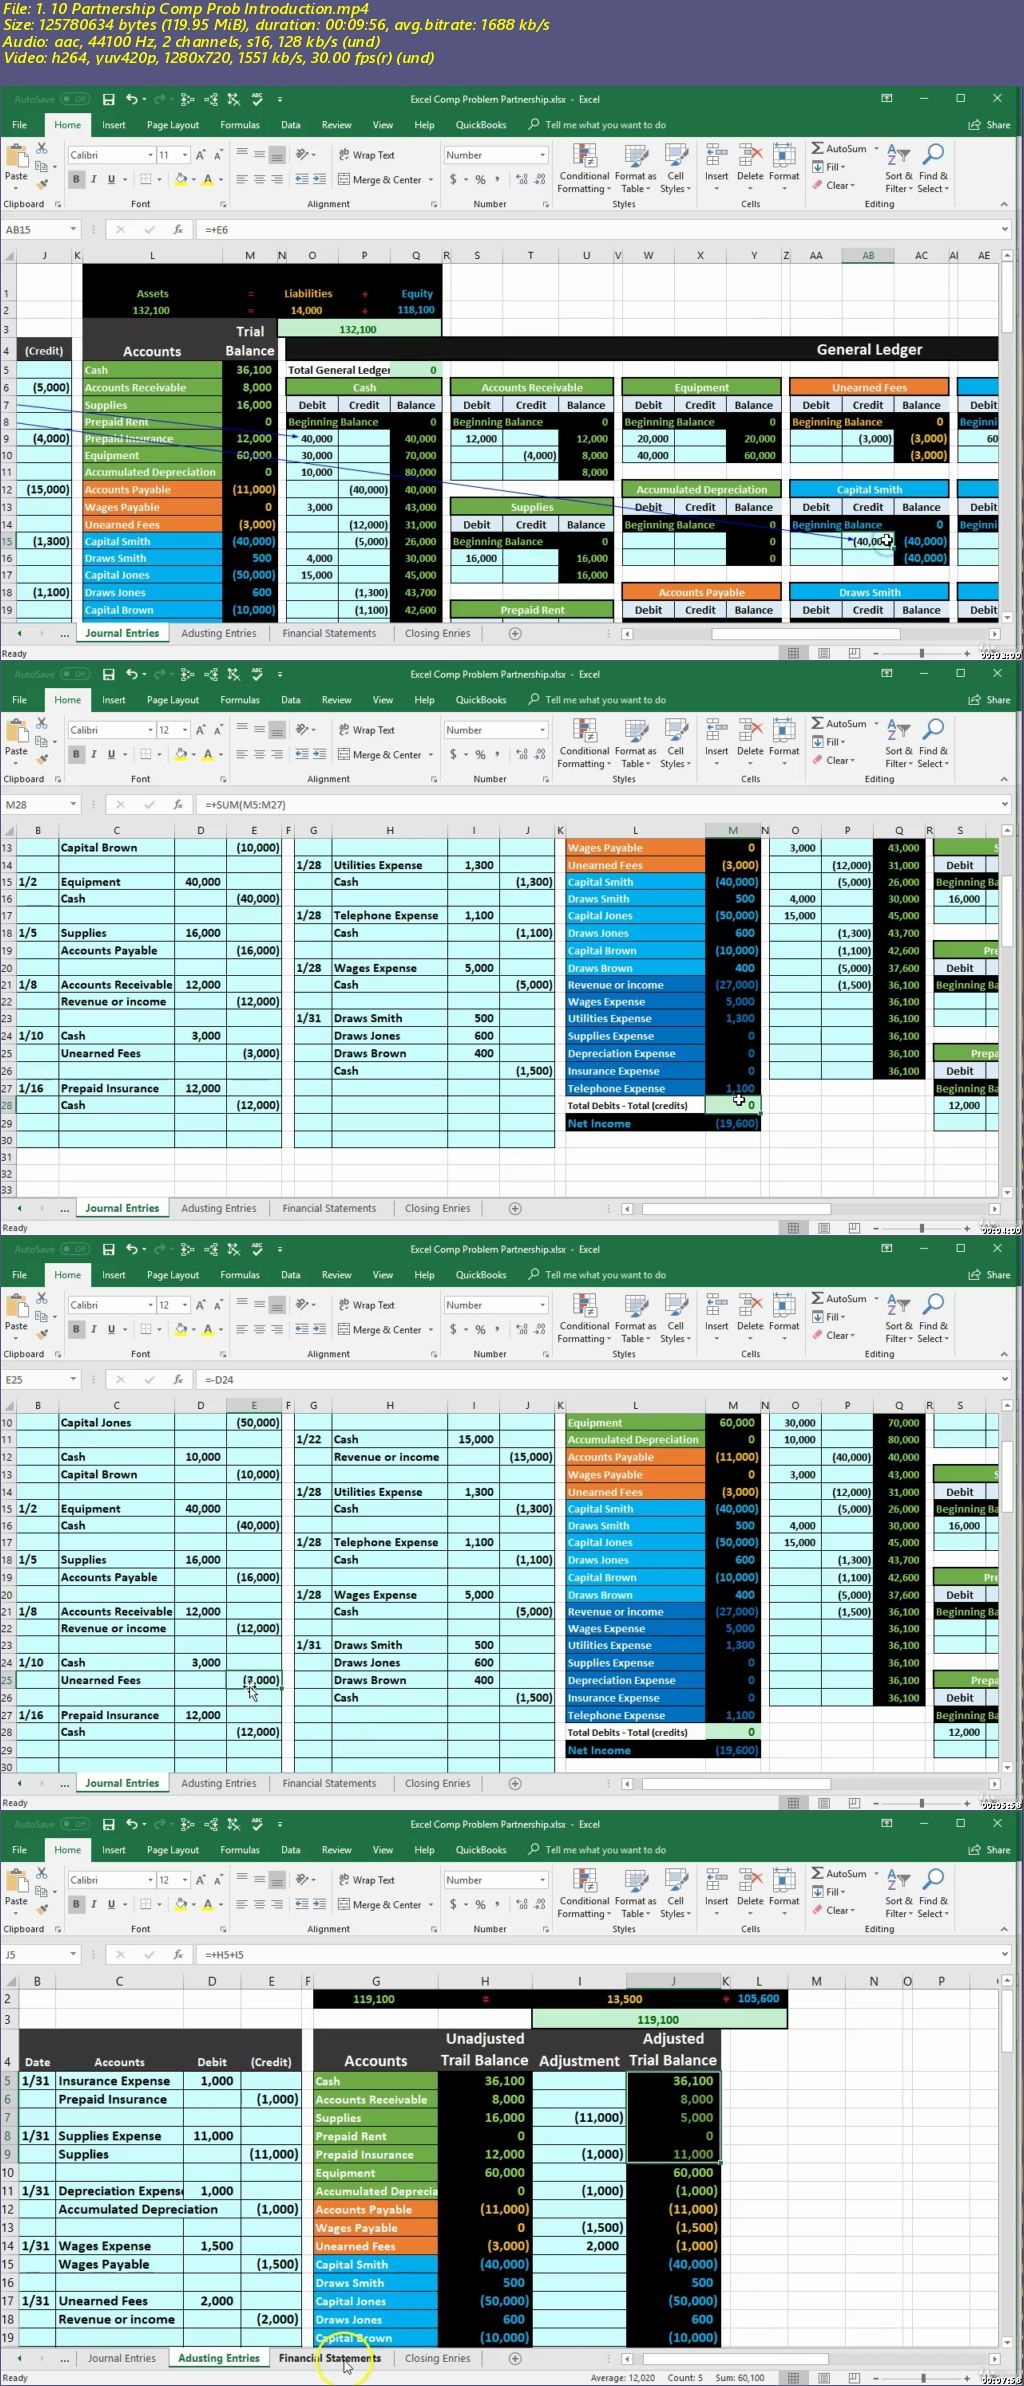Switch to Financial Statements sheet in the J5 window
1024x2386 pixels.
tap(329, 2358)
